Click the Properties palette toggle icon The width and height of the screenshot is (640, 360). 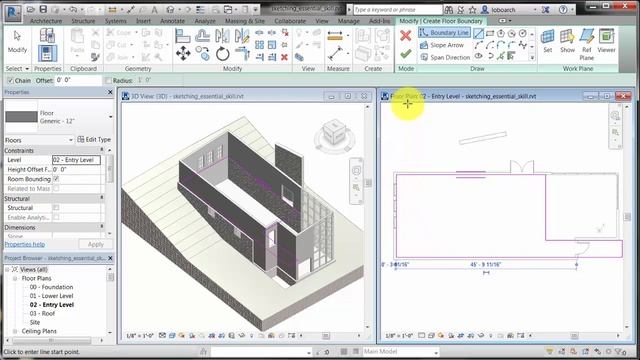point(47,53)
